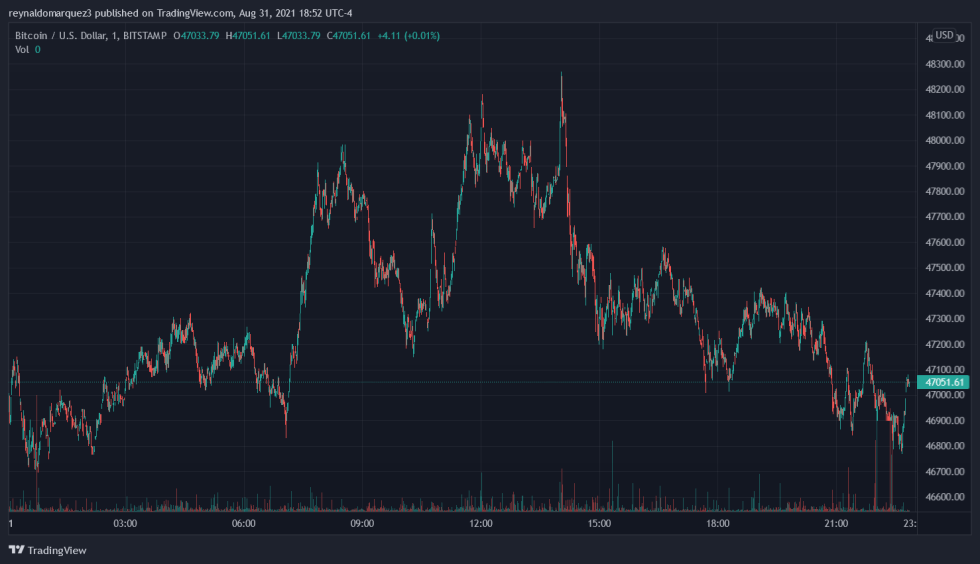The image size is (980, 564).
Task: Click the 47900.00 price axis label
Action: pos(944,166)
